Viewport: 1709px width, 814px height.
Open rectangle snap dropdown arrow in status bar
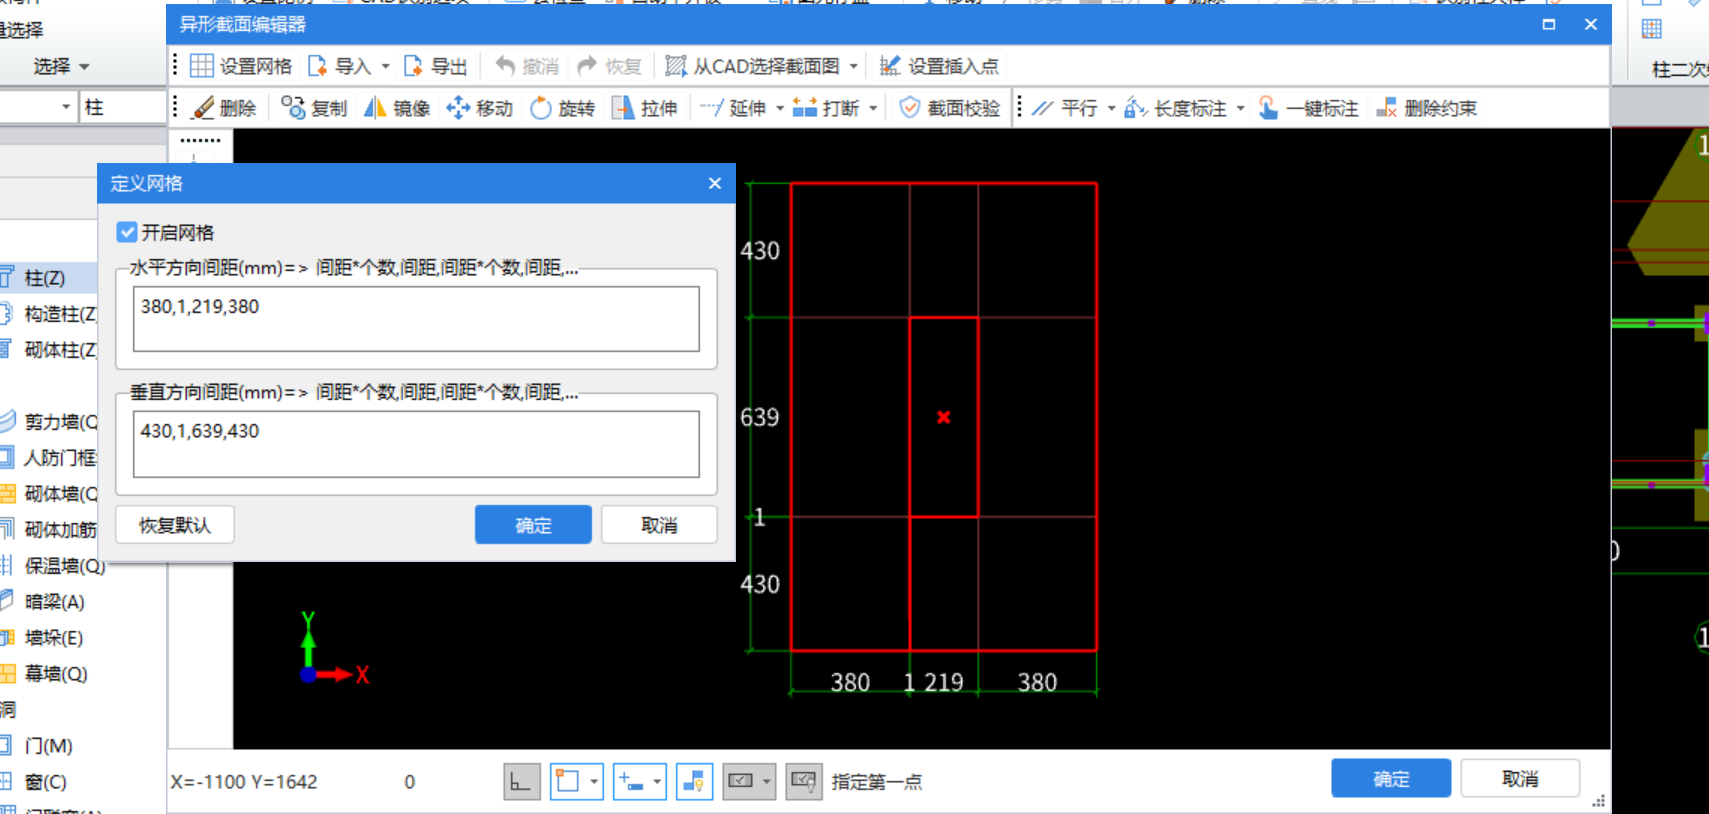594,782
